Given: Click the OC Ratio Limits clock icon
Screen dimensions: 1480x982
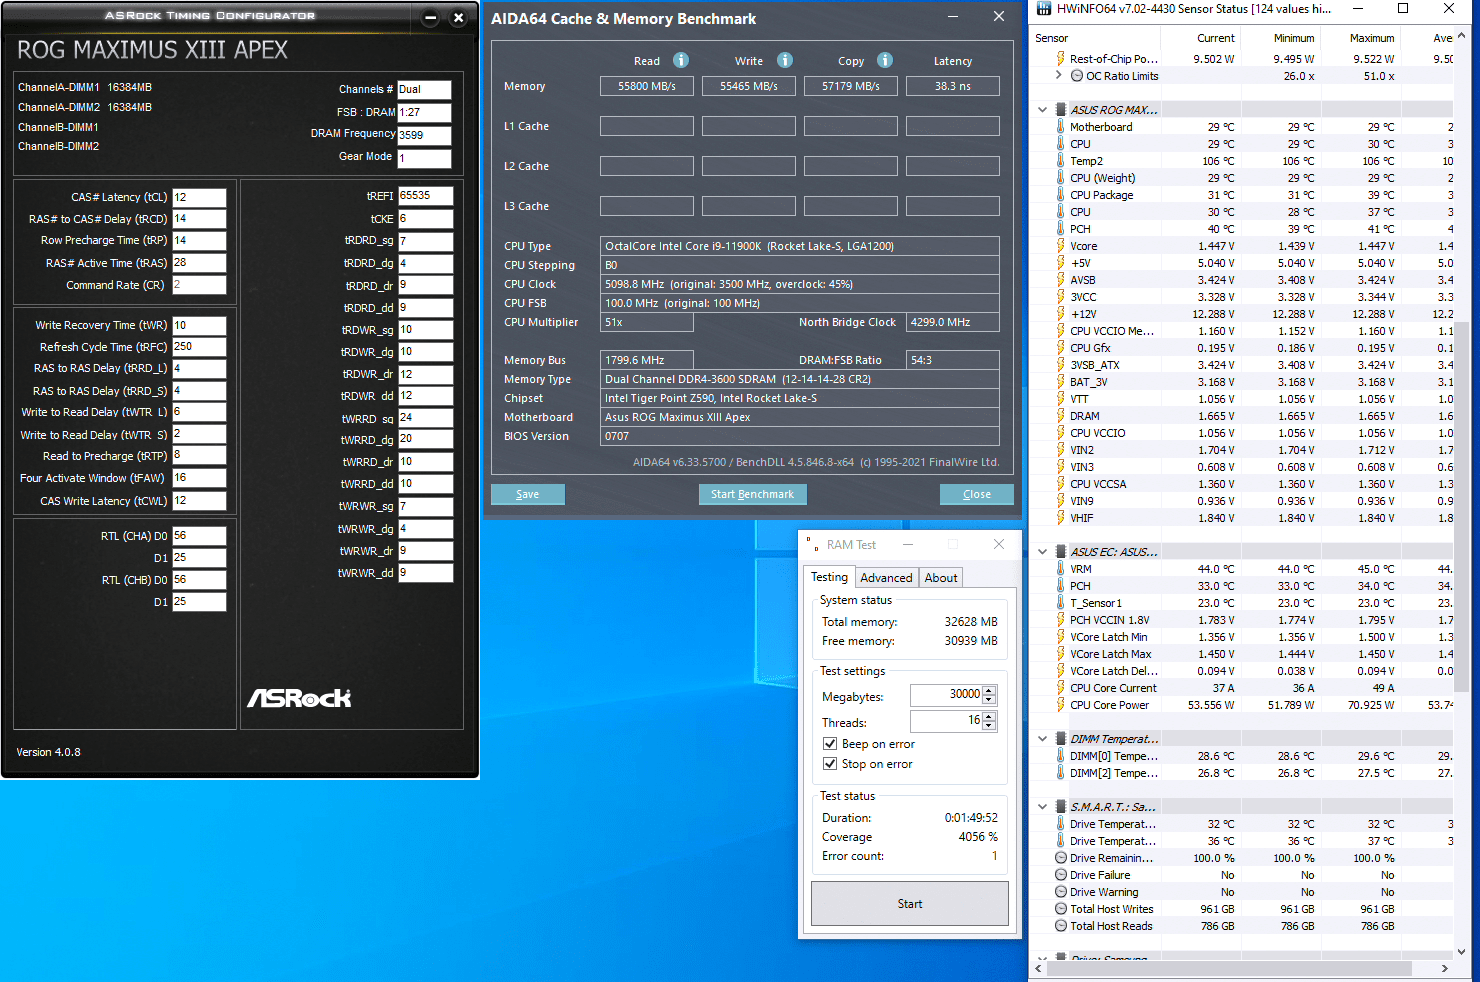Looking at the screenshot, I should (1077, 76).
